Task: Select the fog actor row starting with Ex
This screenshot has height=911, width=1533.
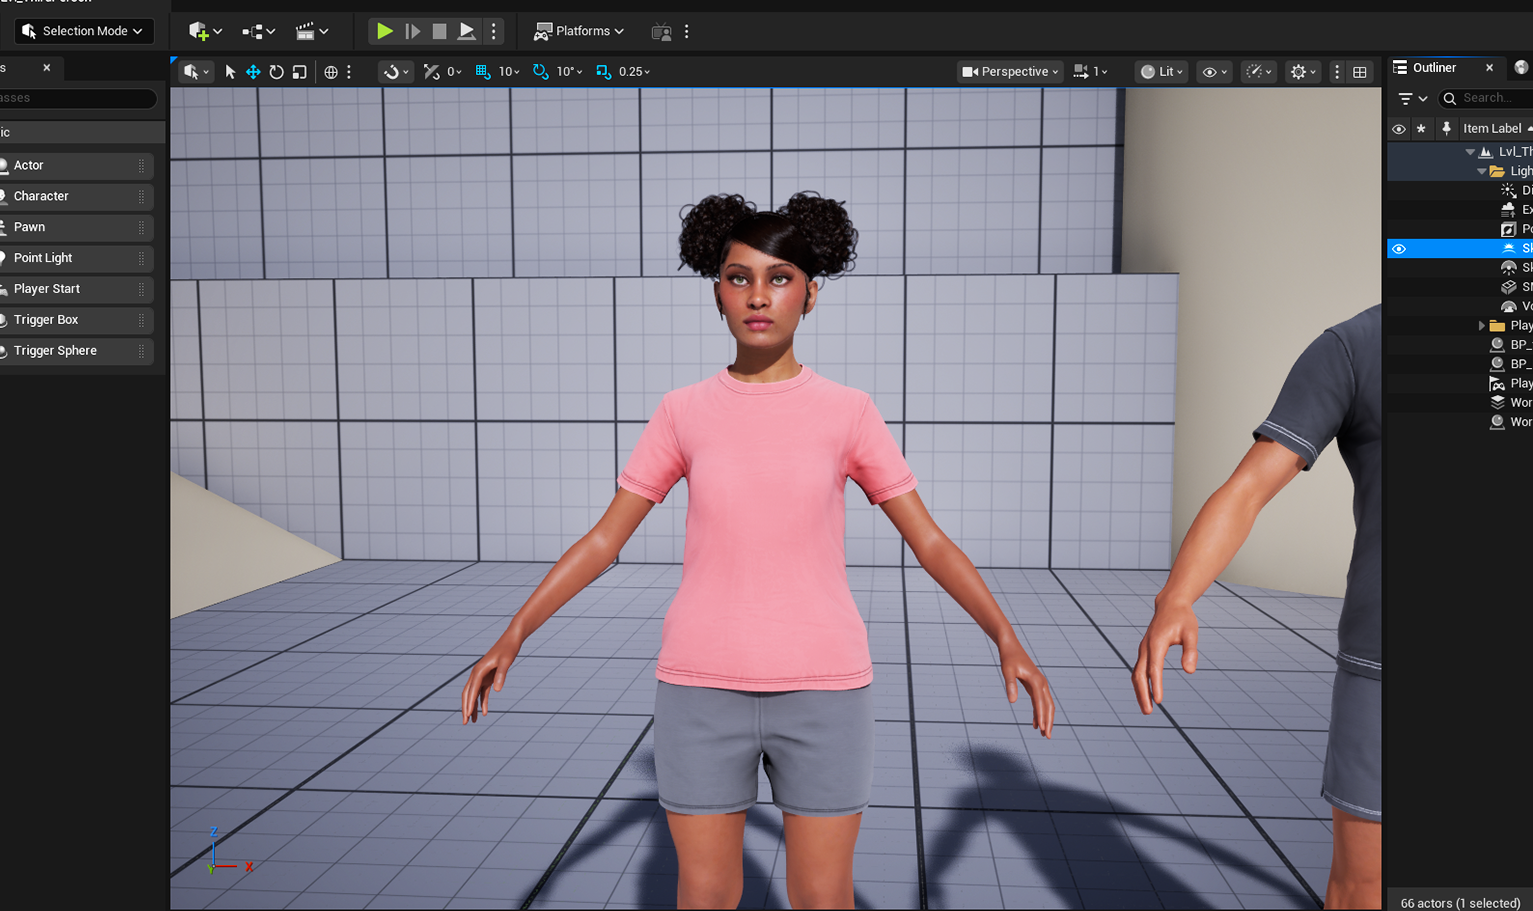Action: click(x=1460, y=209)
